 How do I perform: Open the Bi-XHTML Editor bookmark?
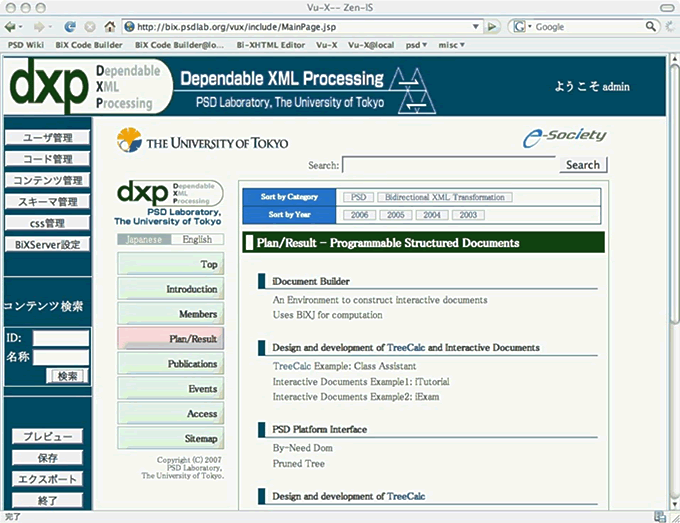(x=271, y=45)
